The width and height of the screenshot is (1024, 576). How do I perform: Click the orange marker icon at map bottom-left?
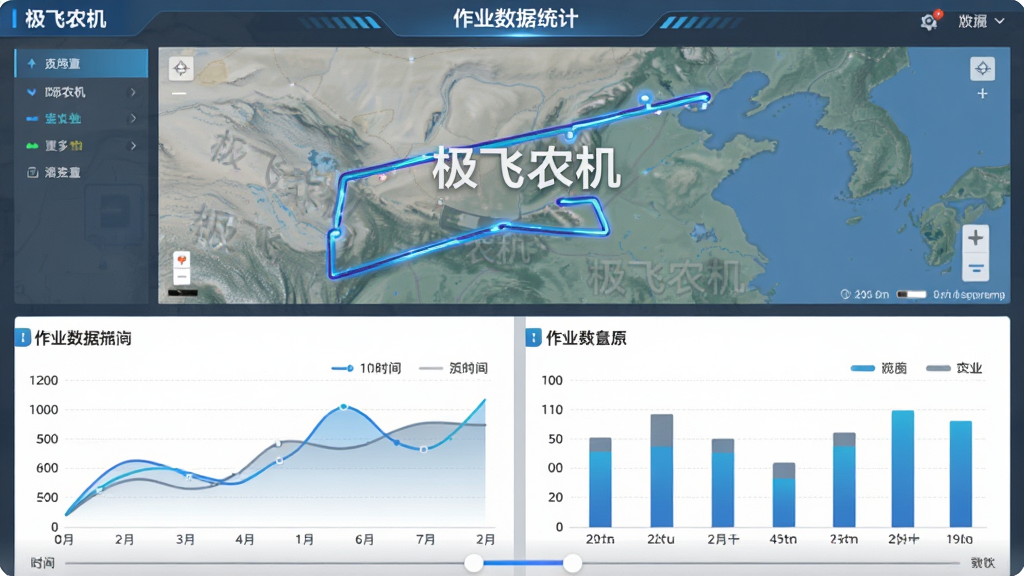(x=182, y=260)
